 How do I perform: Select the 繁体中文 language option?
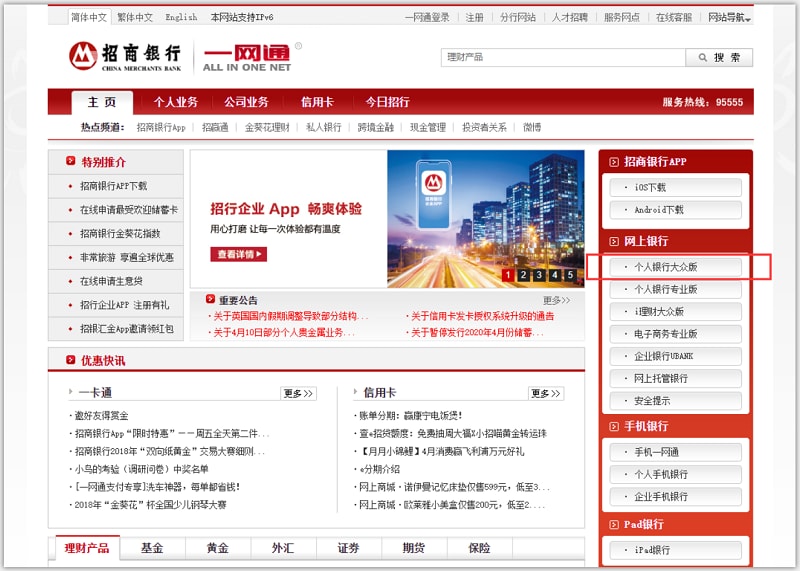(x=135, y=18)
